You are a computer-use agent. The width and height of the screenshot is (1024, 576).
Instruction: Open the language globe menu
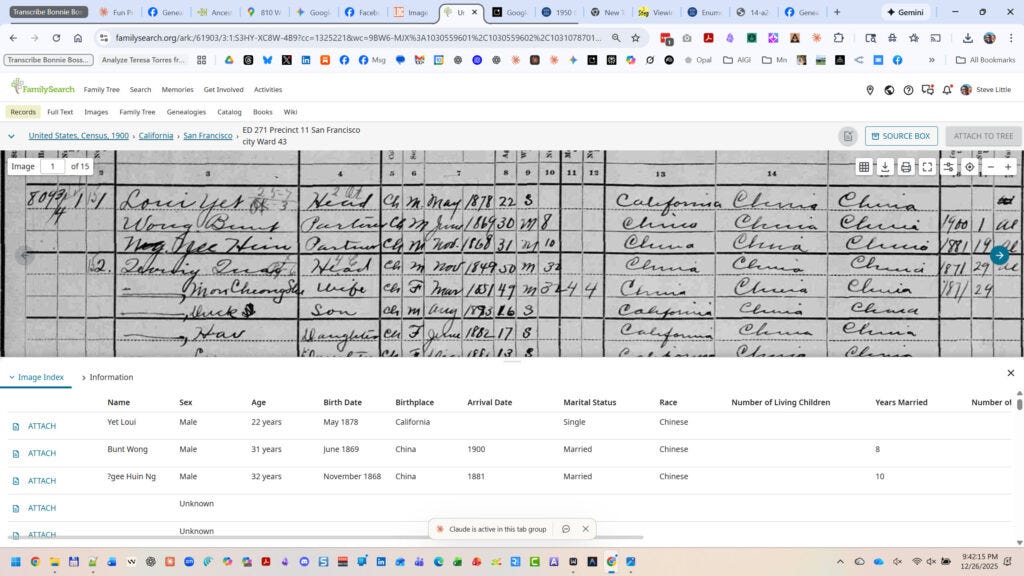[889, 90]
